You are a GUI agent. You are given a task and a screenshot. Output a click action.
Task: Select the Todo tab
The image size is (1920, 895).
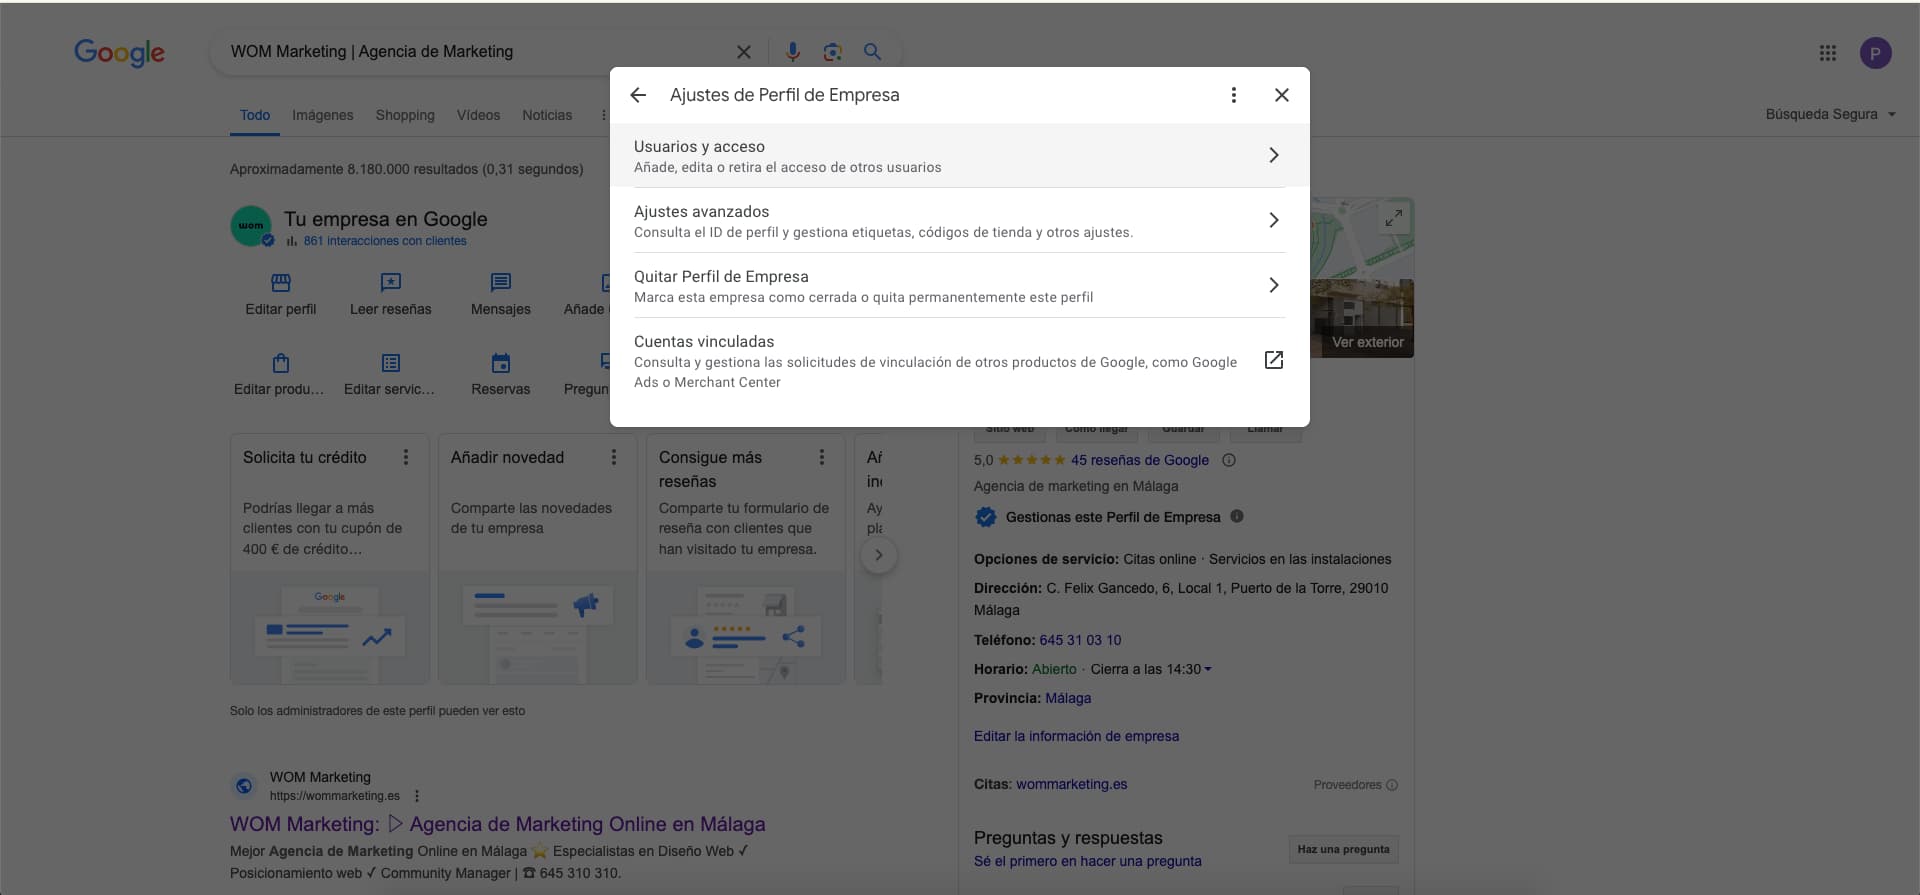(255, 116)
